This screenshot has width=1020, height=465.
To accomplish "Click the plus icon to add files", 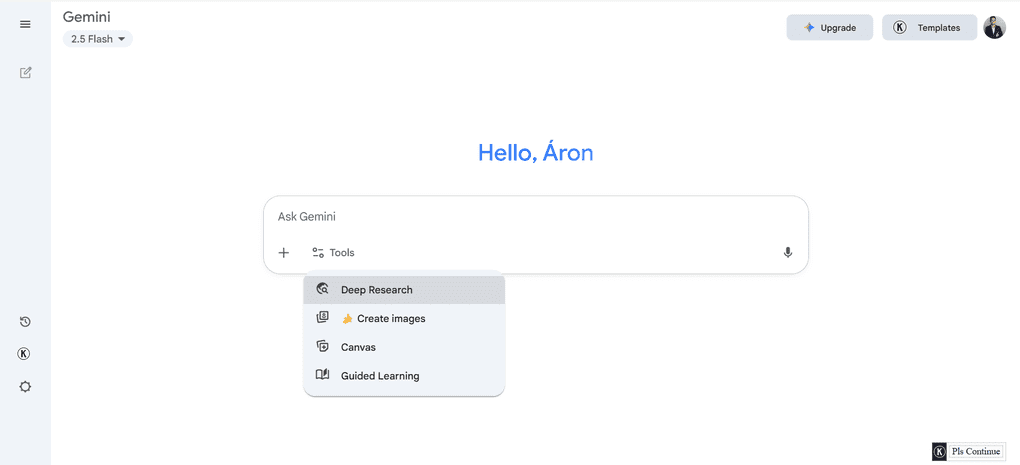I will (284, 253).
